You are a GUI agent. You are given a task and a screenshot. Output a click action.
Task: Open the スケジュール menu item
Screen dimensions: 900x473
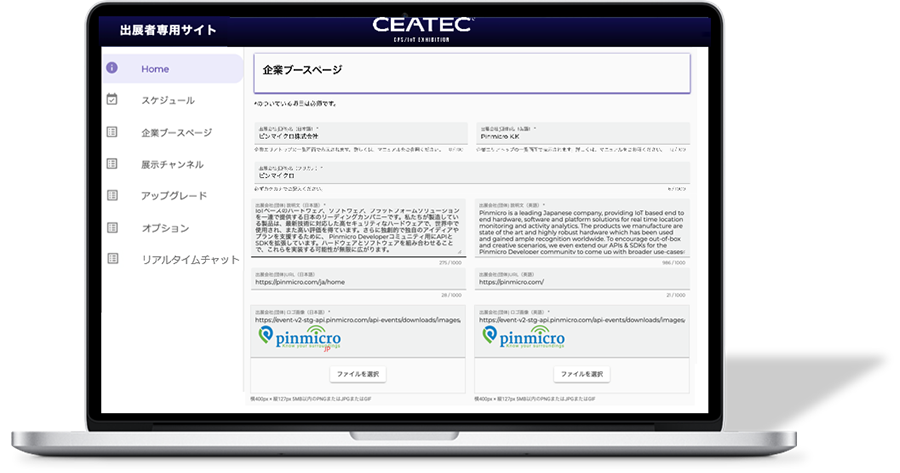168,100
